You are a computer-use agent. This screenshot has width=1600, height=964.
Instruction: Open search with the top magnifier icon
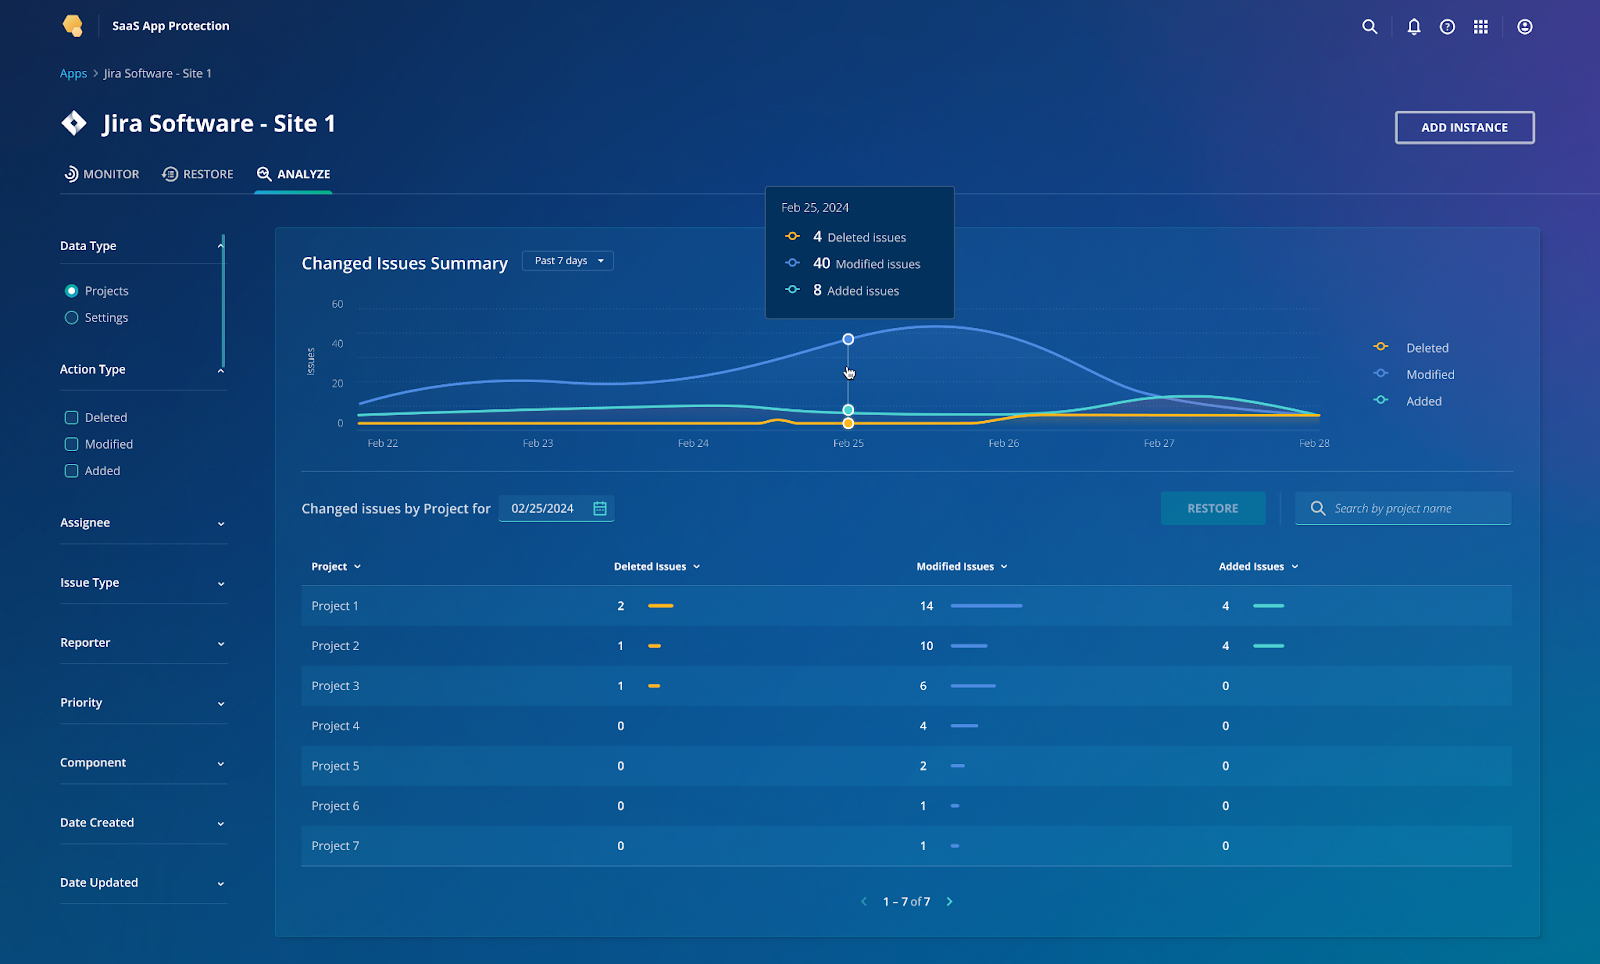click(1370, 27)
